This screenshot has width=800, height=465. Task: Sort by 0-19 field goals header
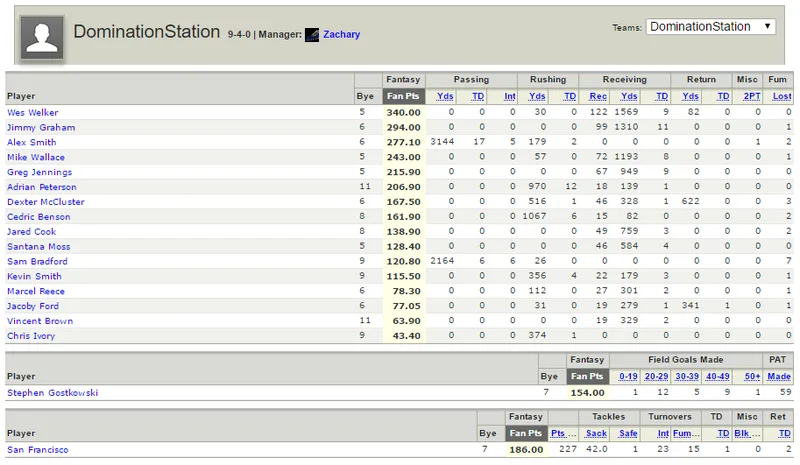click(628, 376)
